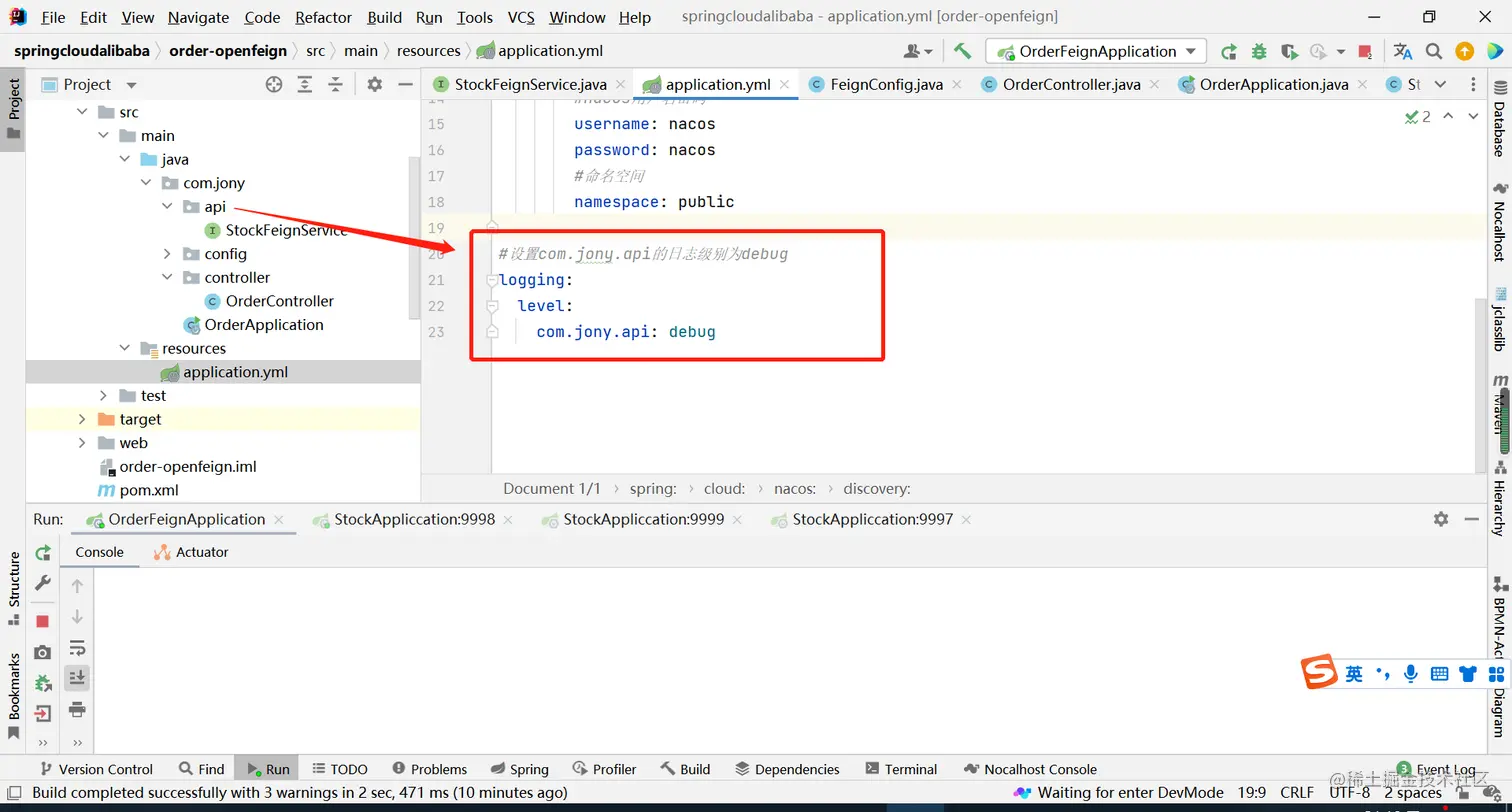Screen dimensions: 1512x812
Task: Click the problems count indicator showing 2
Action: point(1417,117)
